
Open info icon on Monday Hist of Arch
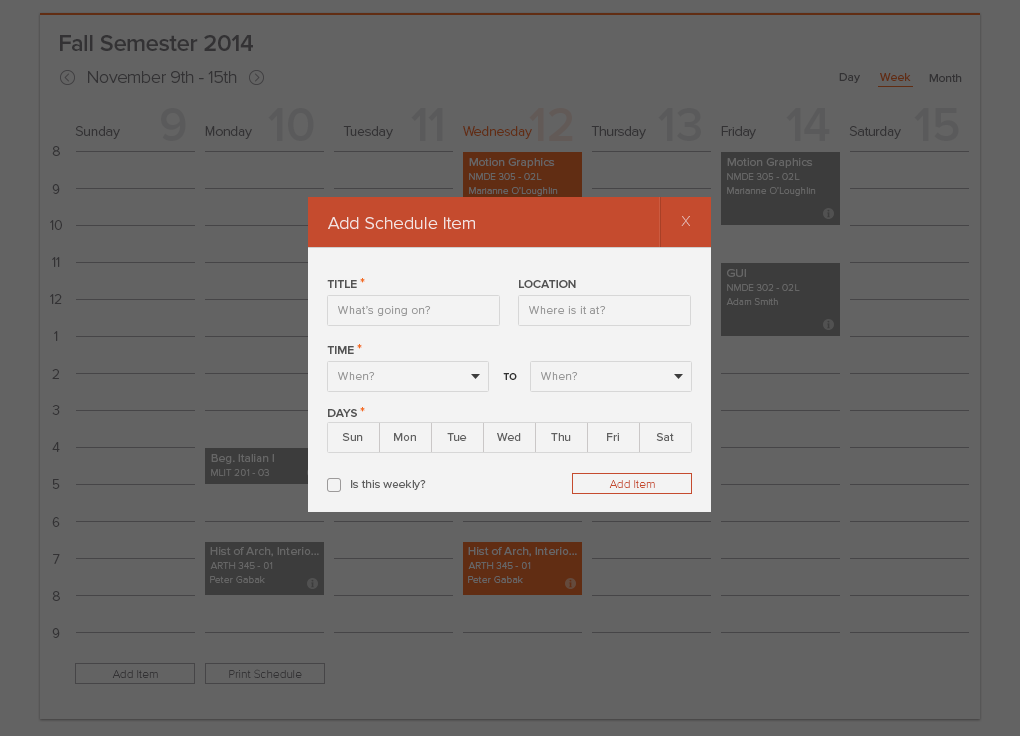(312, 583)
